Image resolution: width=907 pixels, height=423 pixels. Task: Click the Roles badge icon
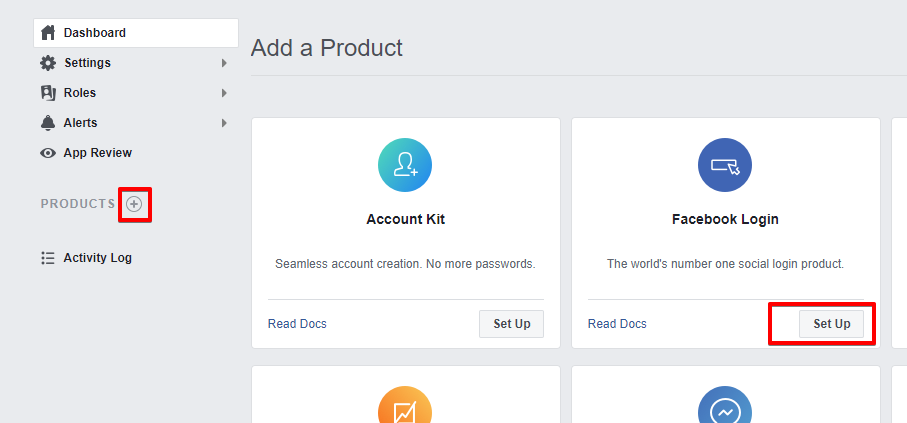48,93
